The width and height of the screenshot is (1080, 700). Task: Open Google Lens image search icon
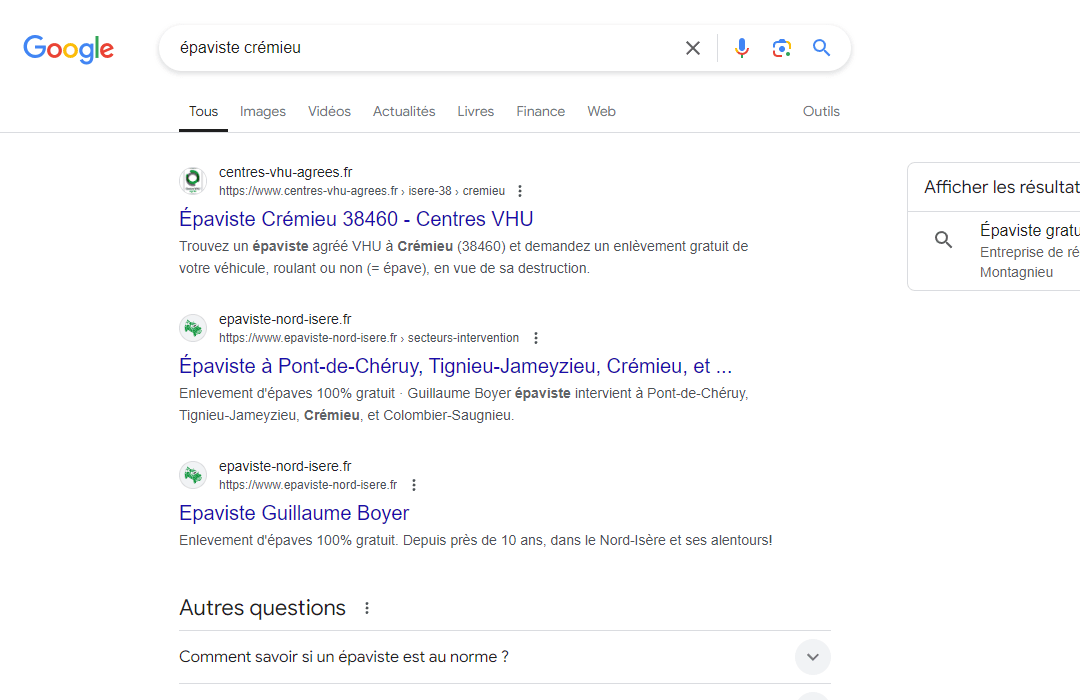[781, 48]
